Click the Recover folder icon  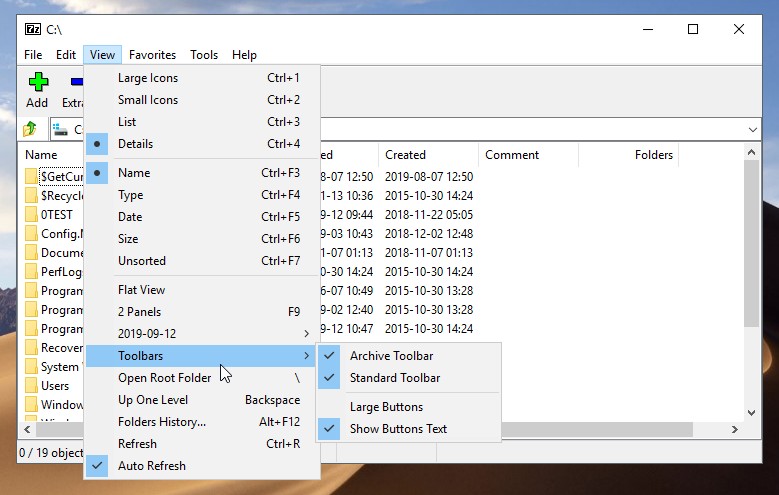[x=31, y=347]
